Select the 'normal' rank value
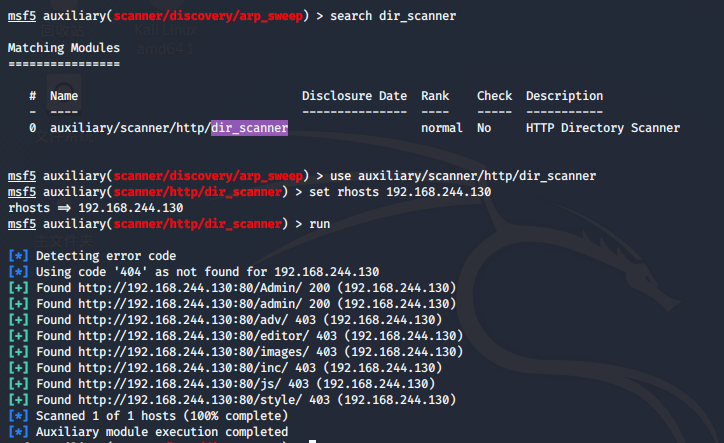This screenshot has height=443, width=724. pos(441,128)
